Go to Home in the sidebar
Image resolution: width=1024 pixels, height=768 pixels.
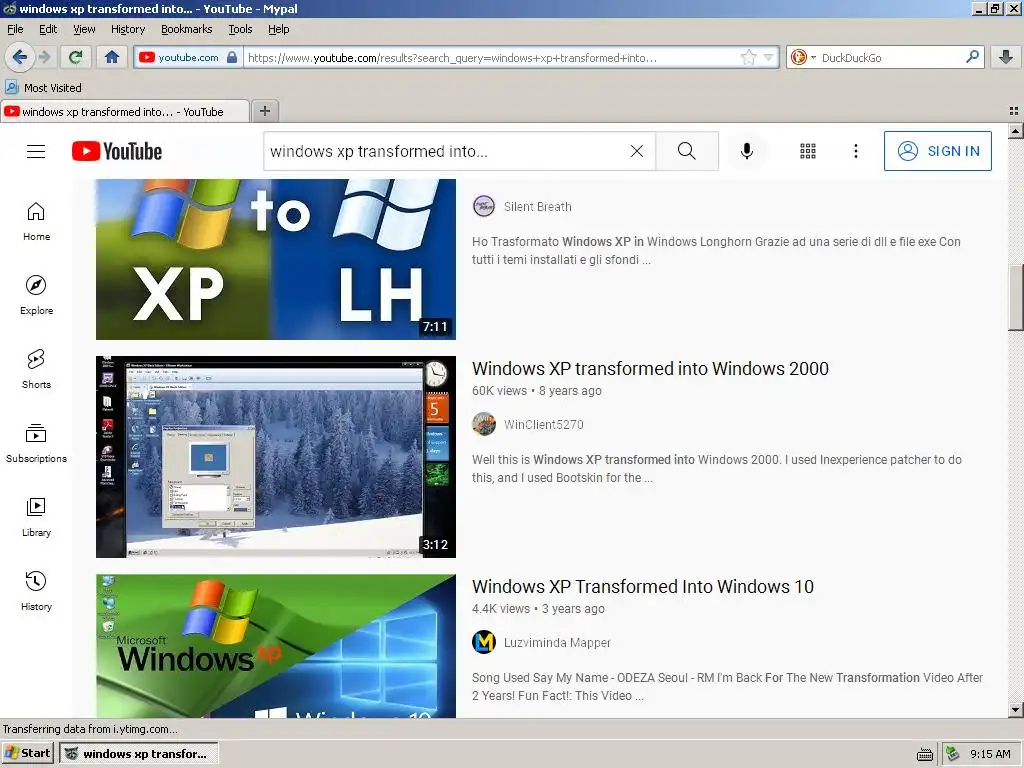(x=36, y=222)
